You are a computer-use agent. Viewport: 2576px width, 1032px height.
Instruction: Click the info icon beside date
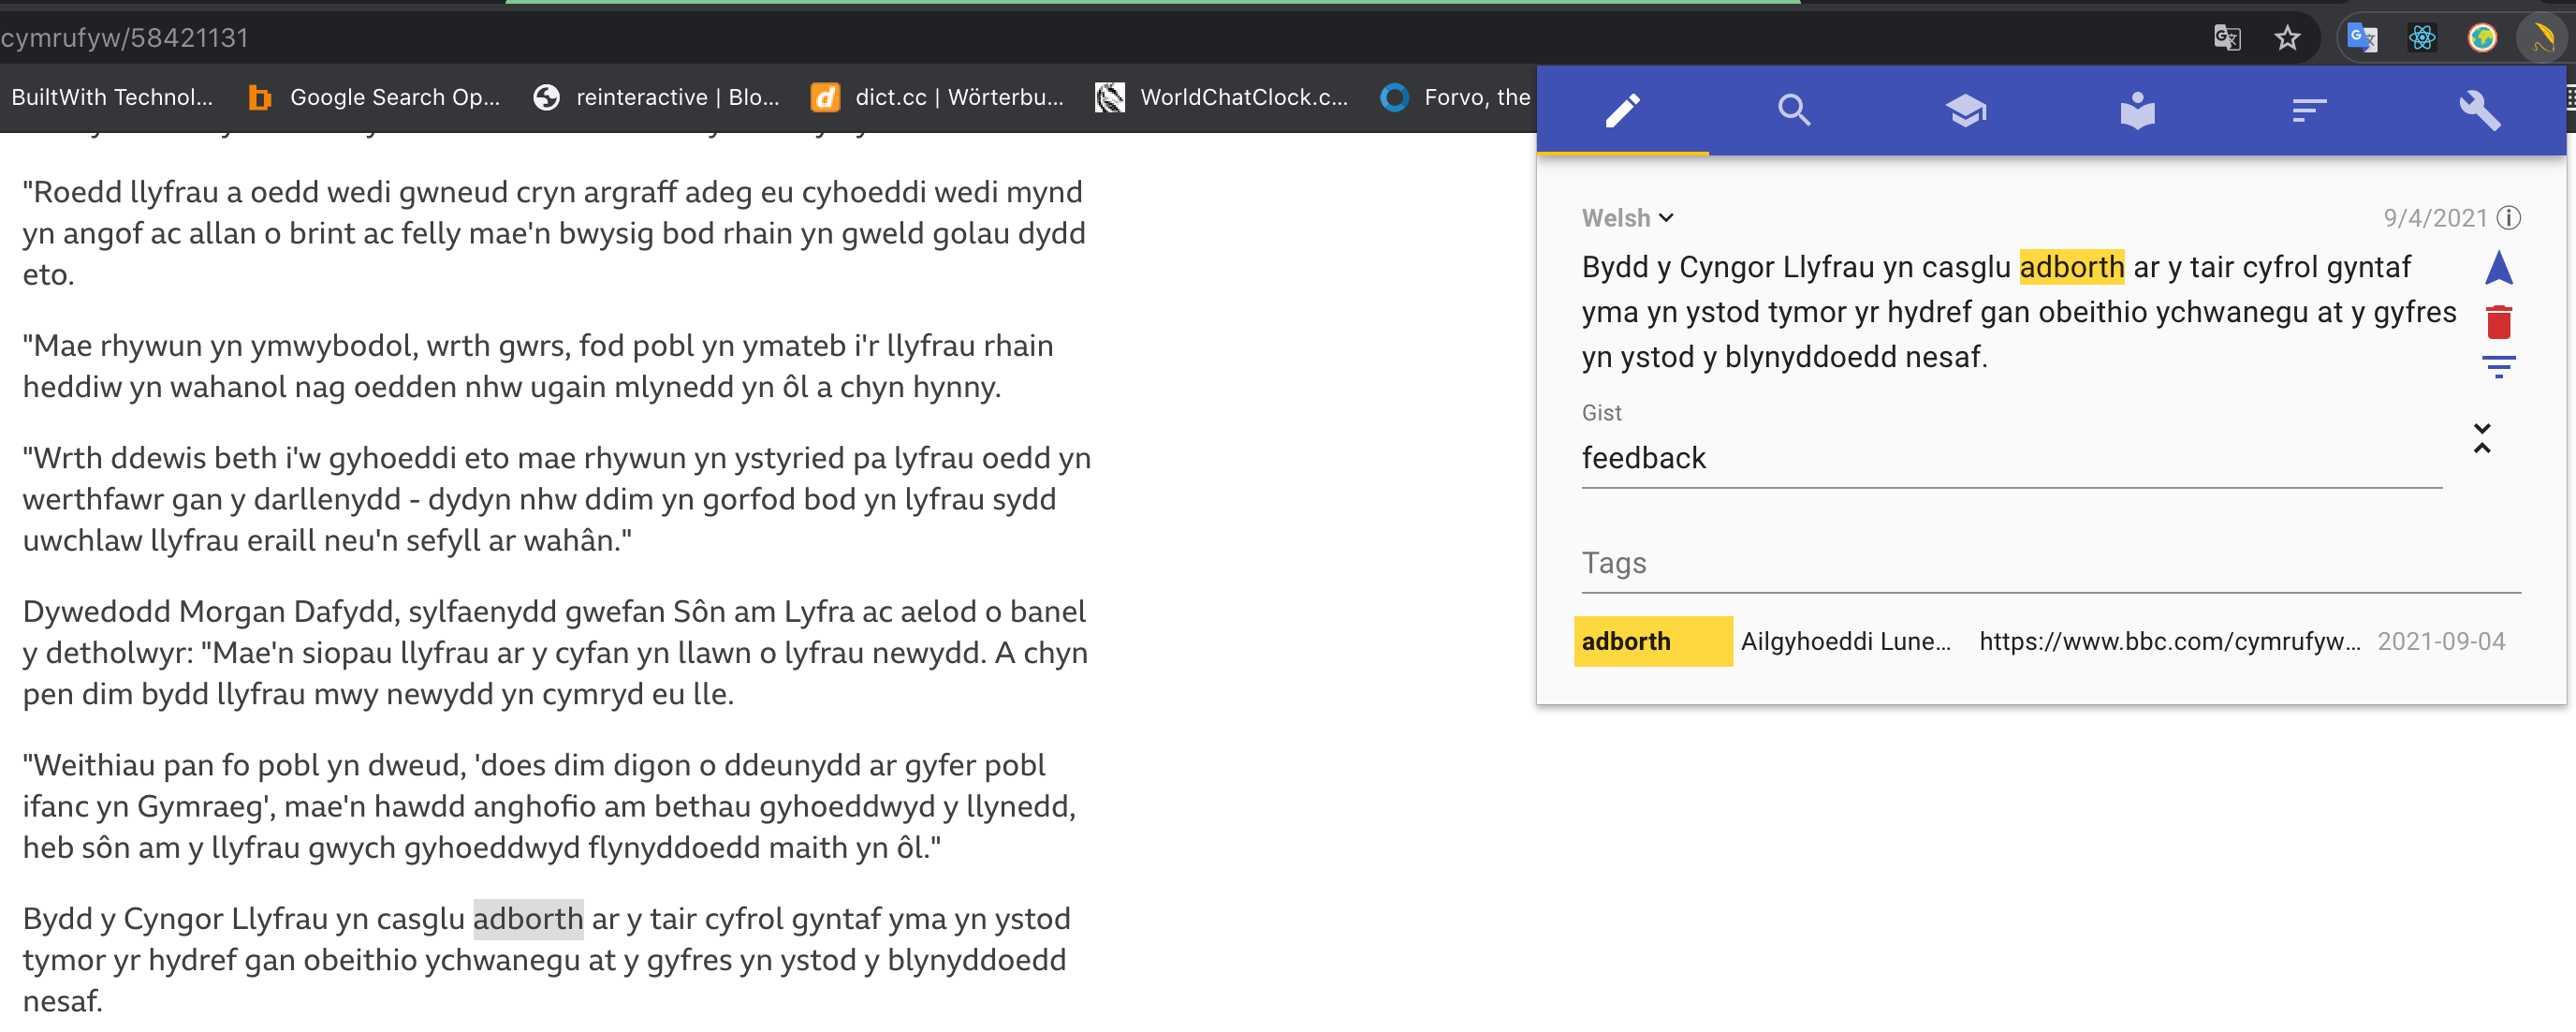(x=2508, y=218)
